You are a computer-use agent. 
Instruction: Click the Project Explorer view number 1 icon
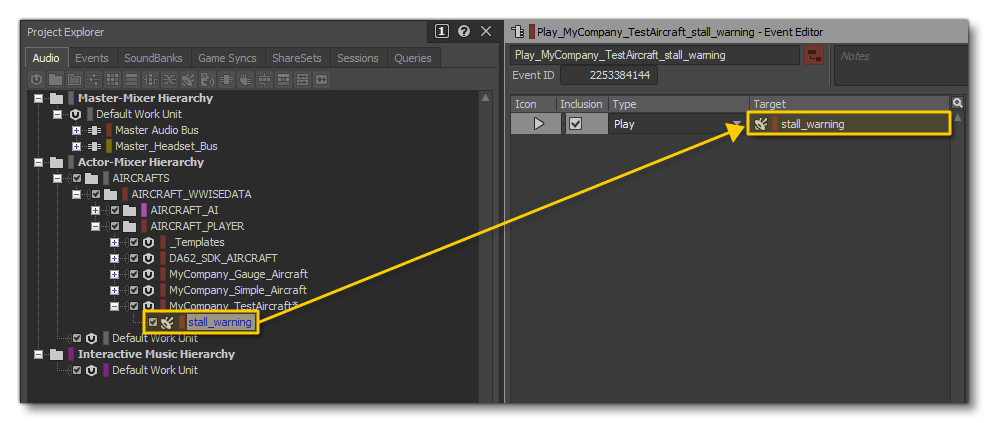pos(443,32)
